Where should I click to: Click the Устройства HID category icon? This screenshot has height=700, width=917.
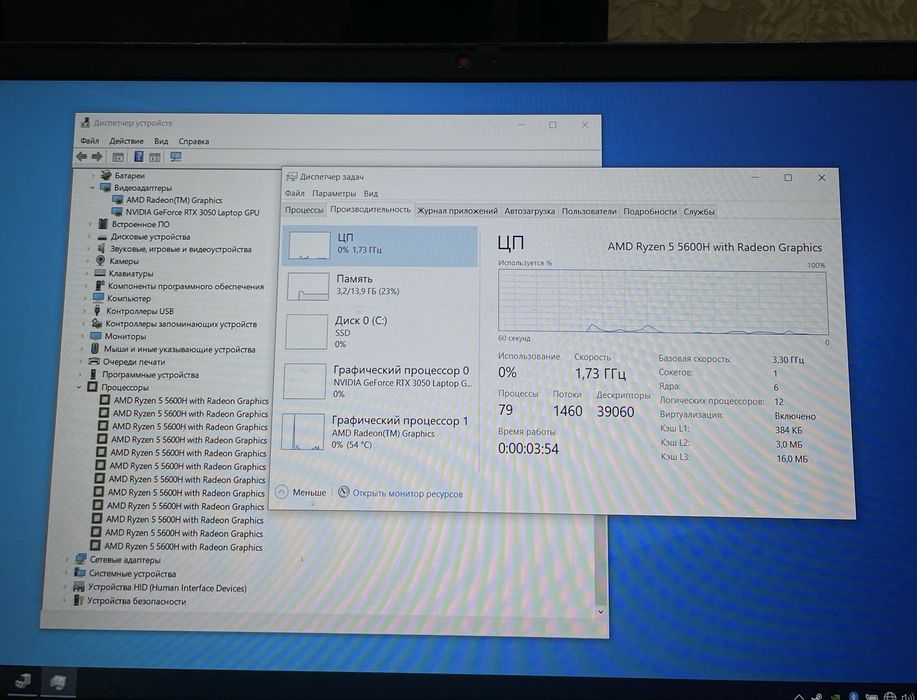pyautogui.click(x=78, y=587)
